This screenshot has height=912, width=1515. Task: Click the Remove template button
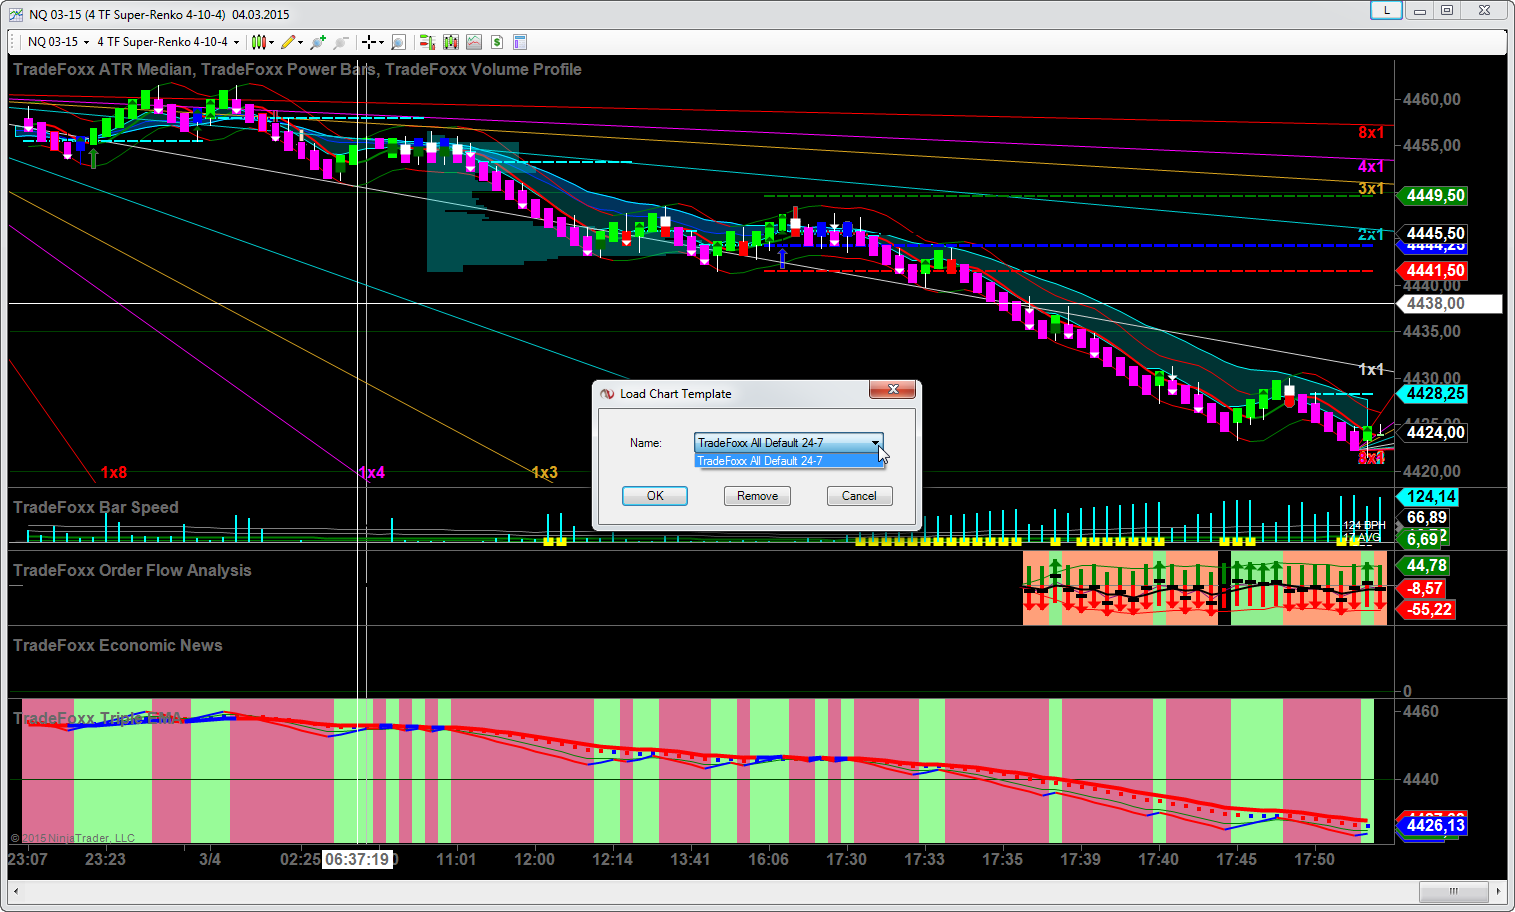point(757,496)
